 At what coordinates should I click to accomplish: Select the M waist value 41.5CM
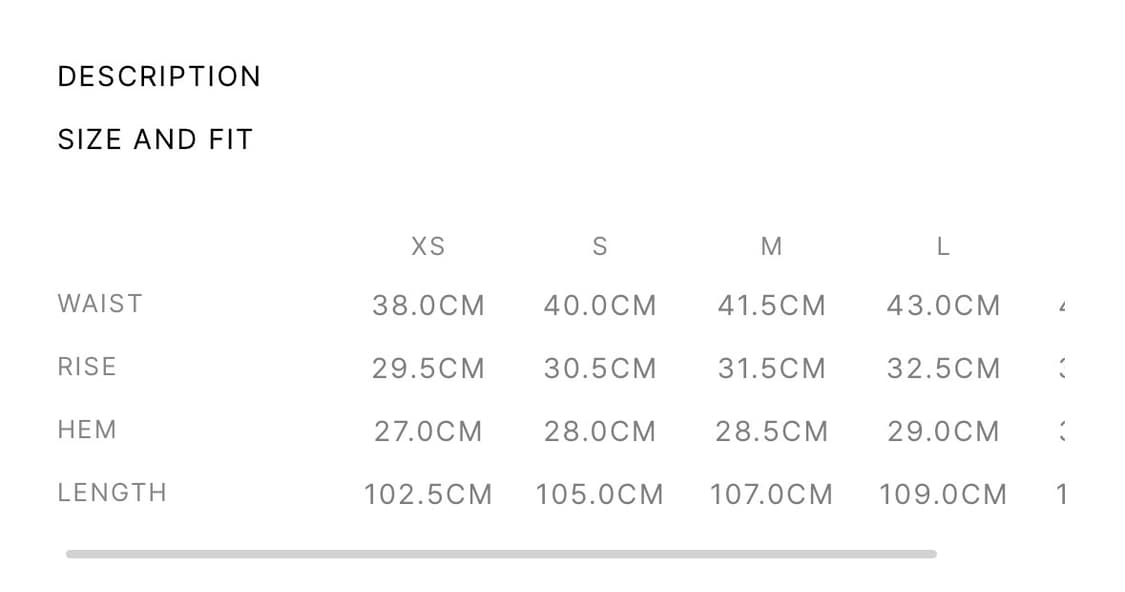point(771,306)
